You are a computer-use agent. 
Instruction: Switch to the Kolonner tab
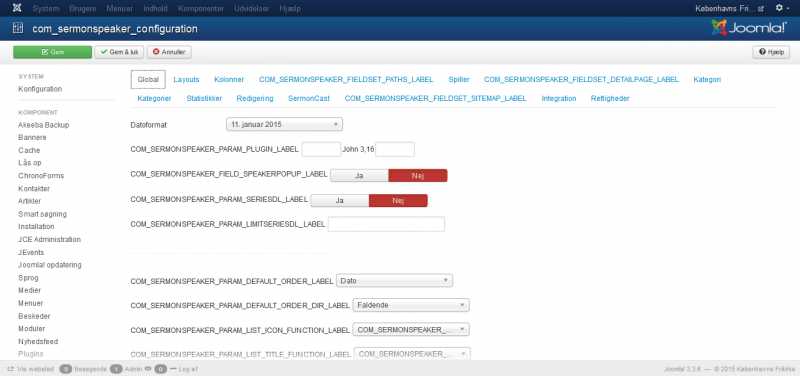pyautogui.click(x=229, y=80)
